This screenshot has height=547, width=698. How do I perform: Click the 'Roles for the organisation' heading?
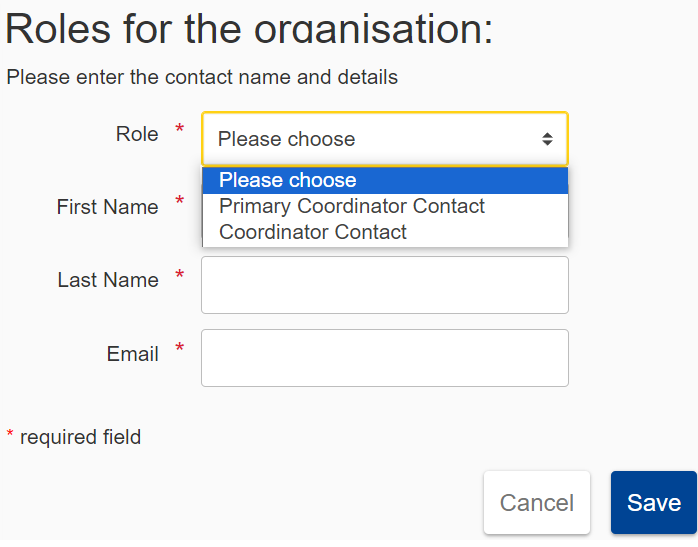(249, 28)
